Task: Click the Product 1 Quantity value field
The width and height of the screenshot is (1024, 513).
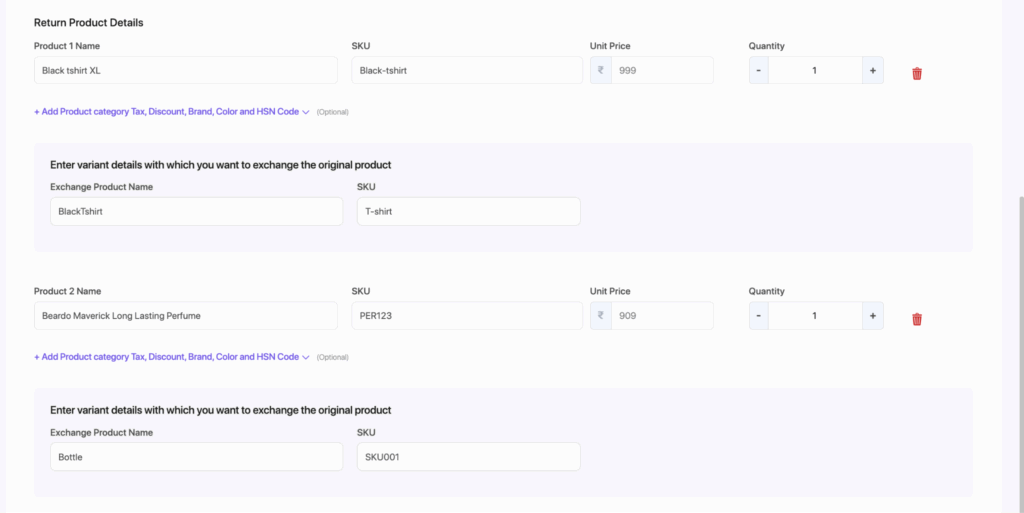Action: [814, 70]
